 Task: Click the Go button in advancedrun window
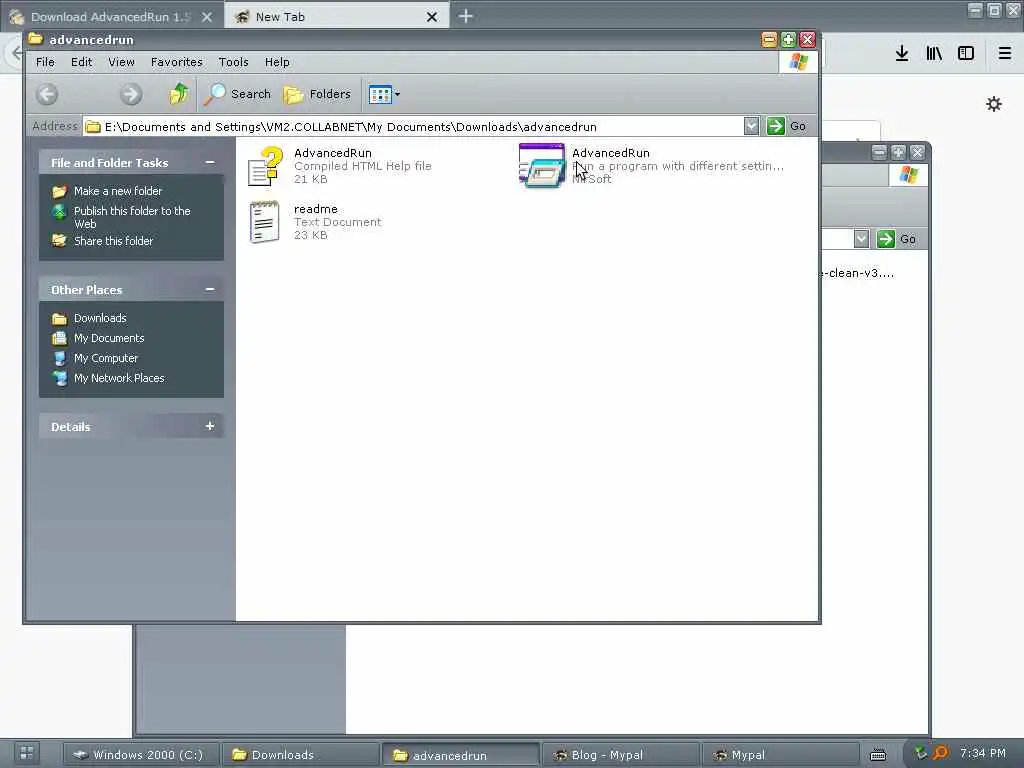[x=787, y=126]
